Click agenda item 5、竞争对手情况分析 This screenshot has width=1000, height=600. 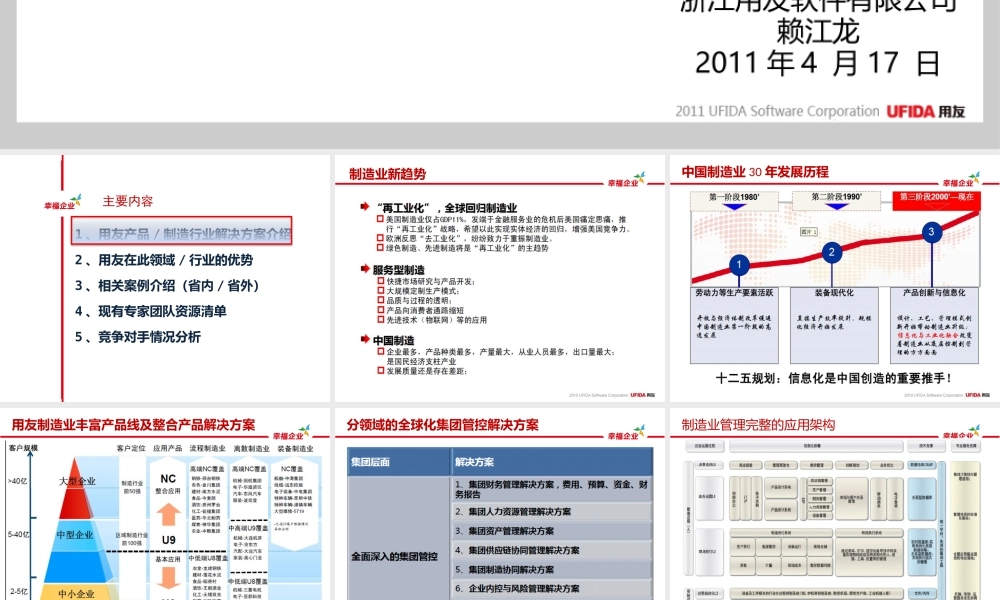[138, 337]
